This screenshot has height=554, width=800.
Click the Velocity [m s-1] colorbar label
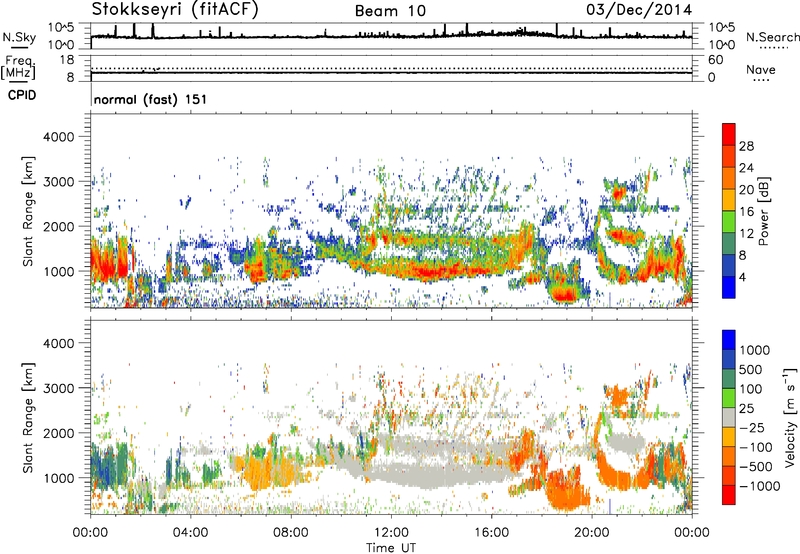tap(790, 417)
